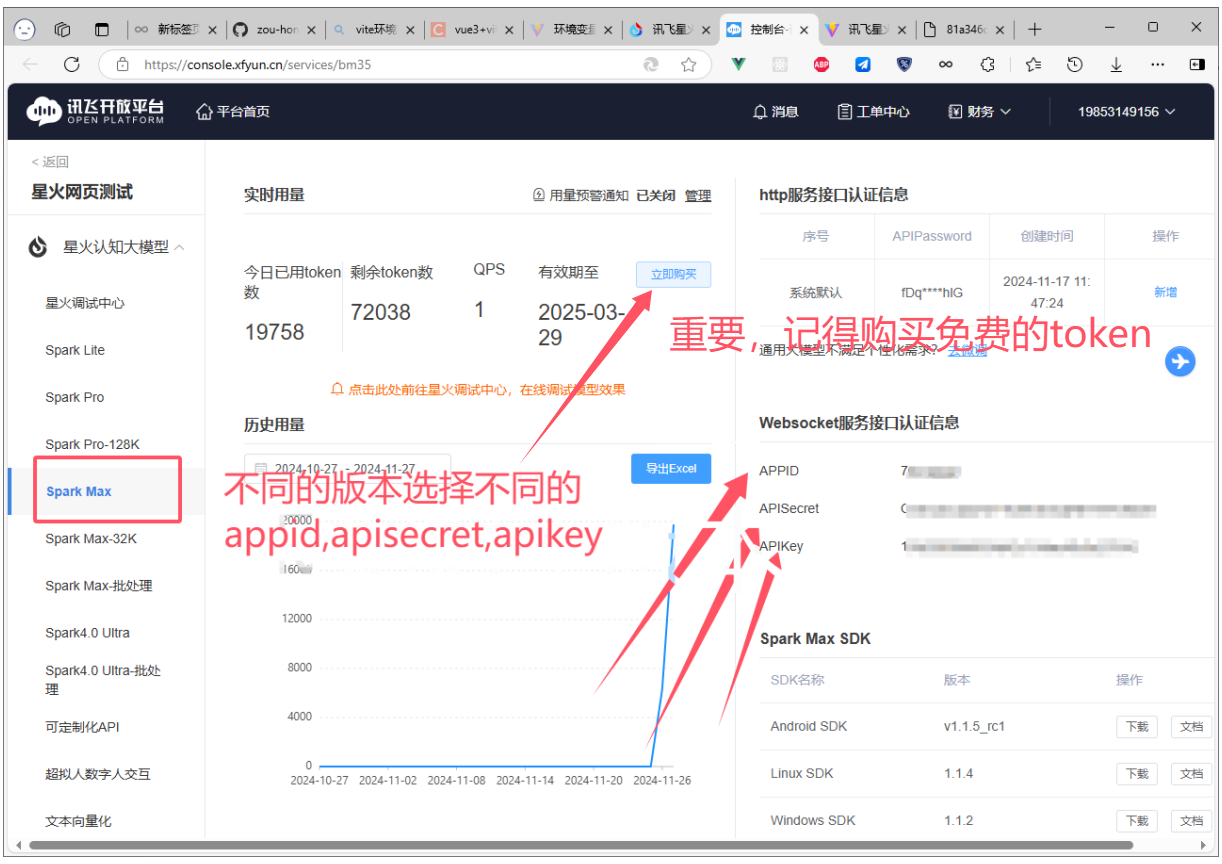
Task: Open browser settings and more menu
Action: pyautogui.click(x=1157, y=64)
